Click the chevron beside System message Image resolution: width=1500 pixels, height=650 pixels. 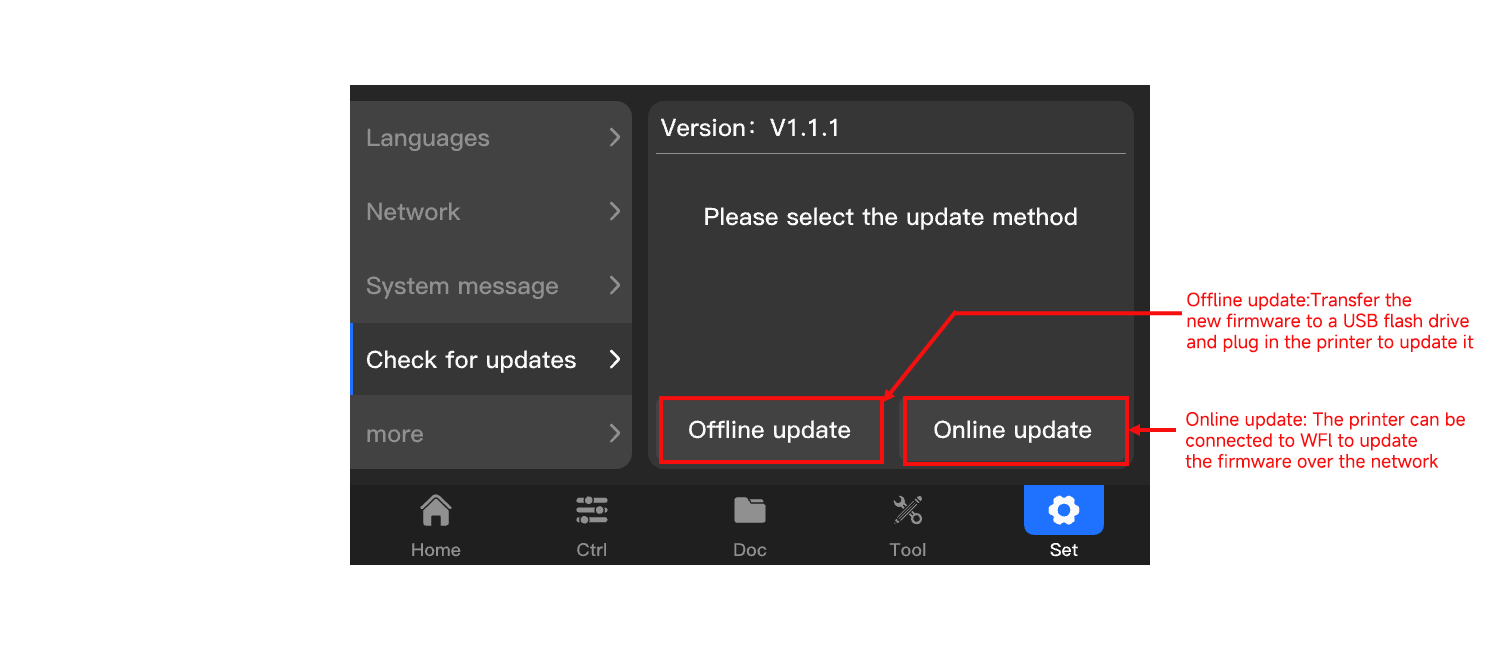614,286
